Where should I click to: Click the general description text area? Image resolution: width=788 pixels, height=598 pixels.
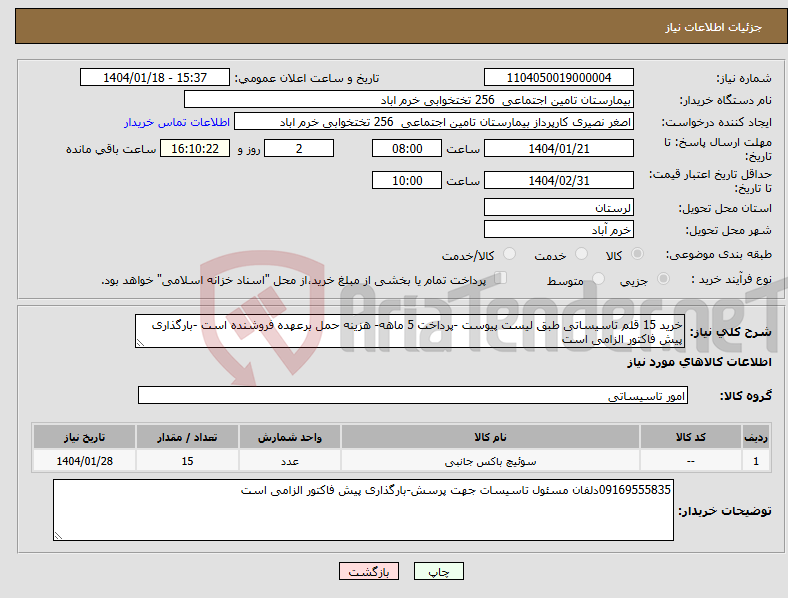[410, 331]
